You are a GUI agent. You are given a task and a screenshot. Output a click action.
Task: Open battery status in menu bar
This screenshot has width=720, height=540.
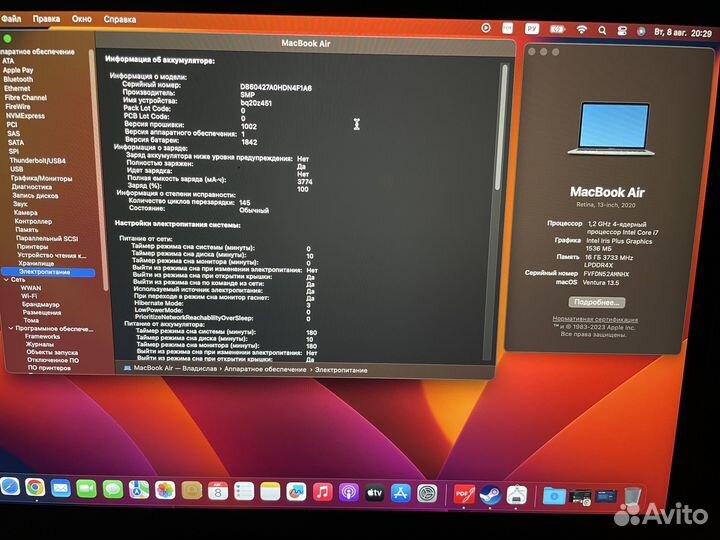(x=557, y=30)
